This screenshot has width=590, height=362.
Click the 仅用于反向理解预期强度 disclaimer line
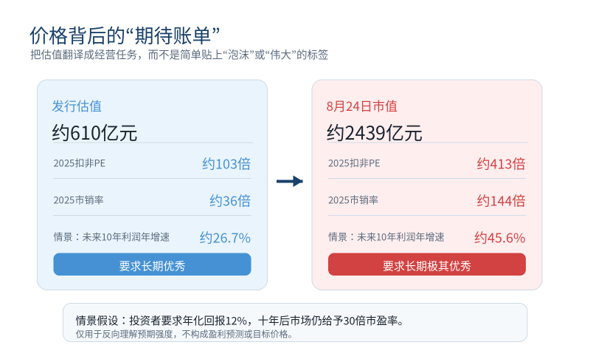[x=184, y=334]
